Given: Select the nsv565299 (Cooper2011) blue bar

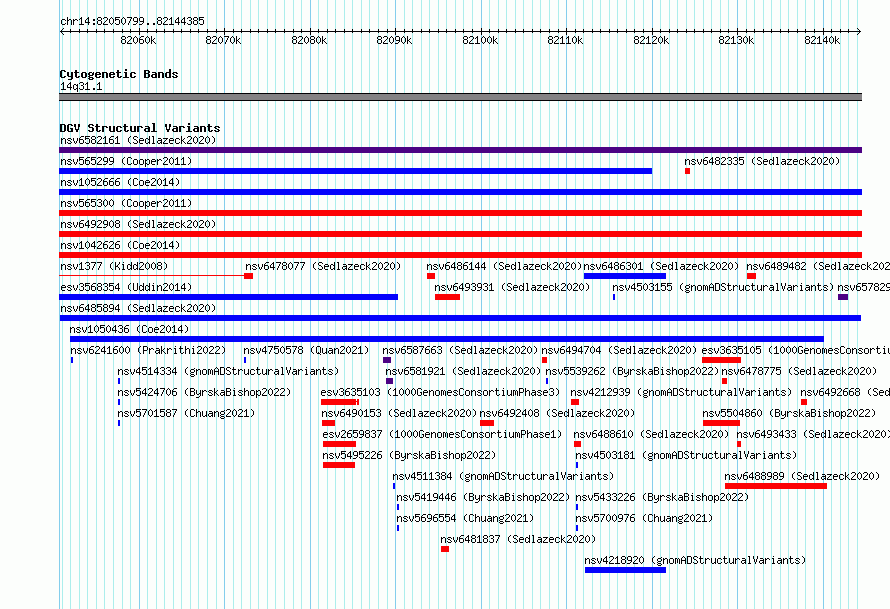Looking at the screenshot, I should [355, 171].
